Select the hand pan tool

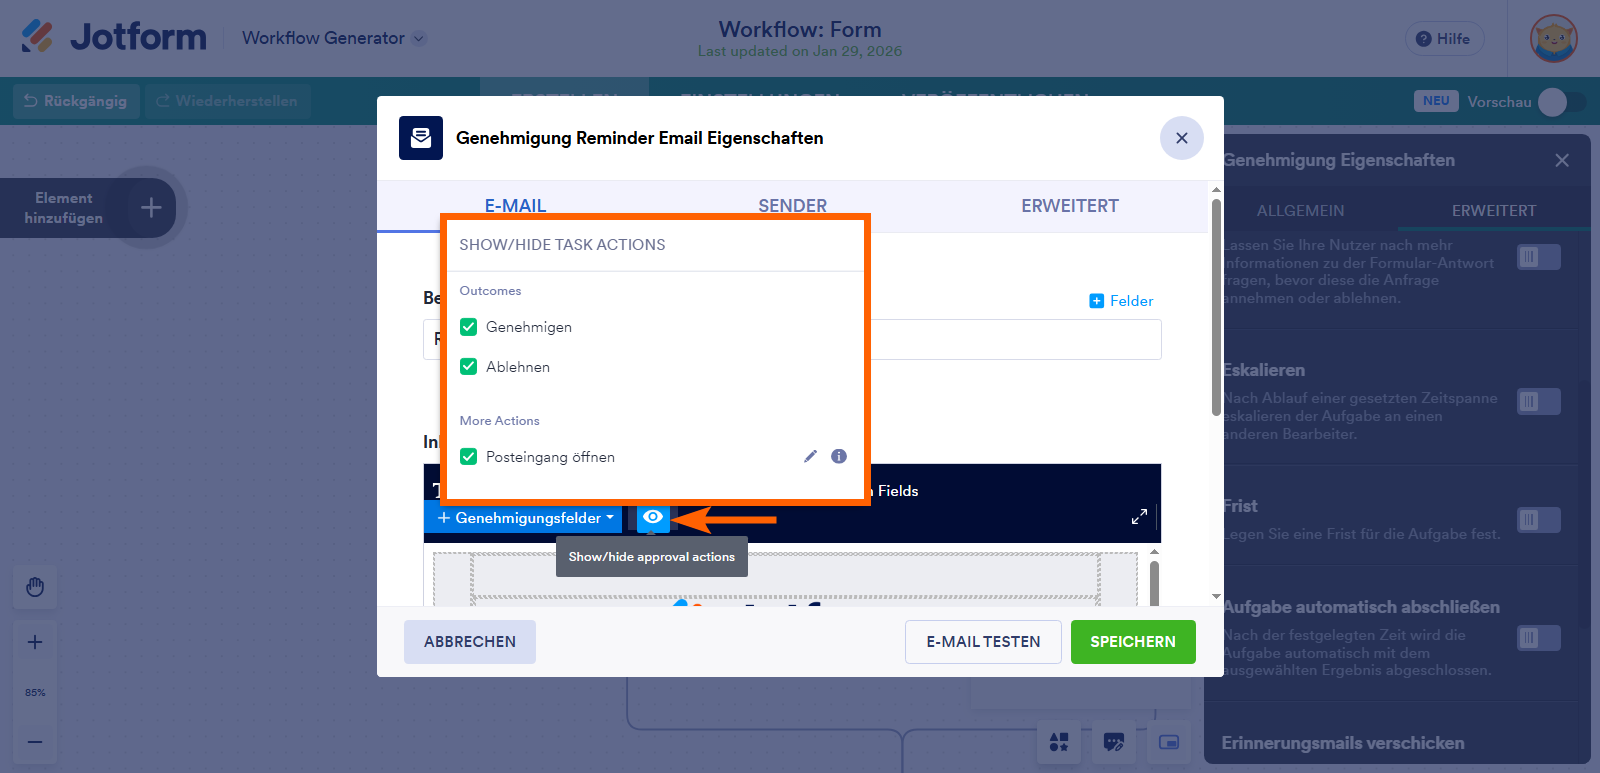pos(35,587)
